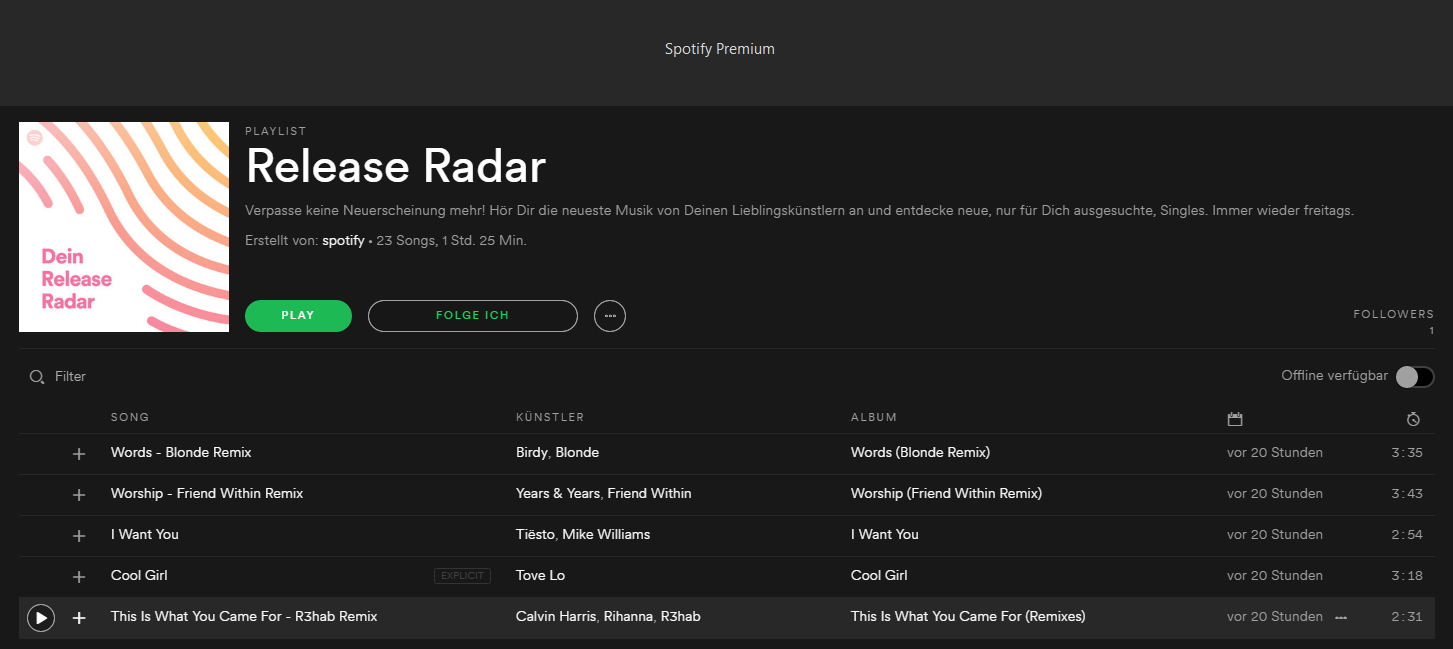Image resolution: width=1453 pixels, height=649 pixels.
Task: Open R3hab artist page
Action: point(679,617)
